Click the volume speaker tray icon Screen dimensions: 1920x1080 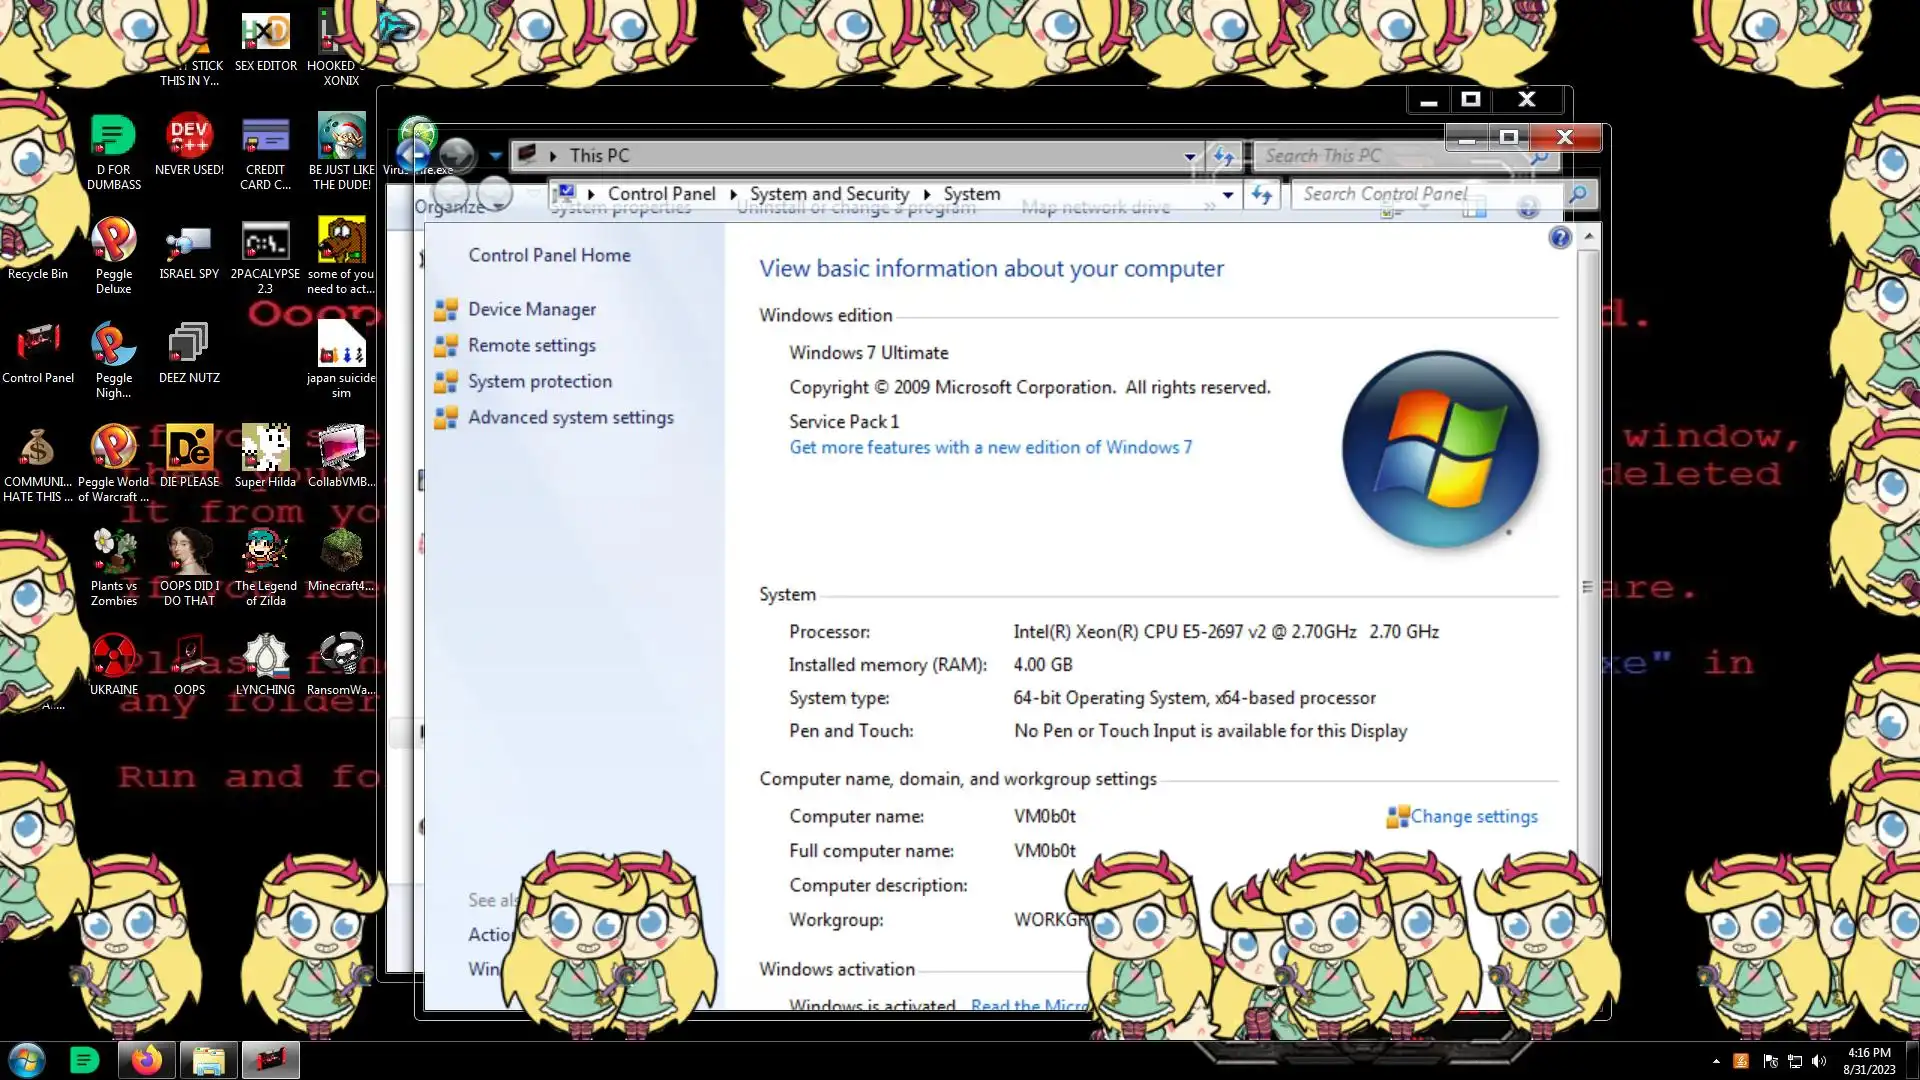click(x=1819, y=1061)
